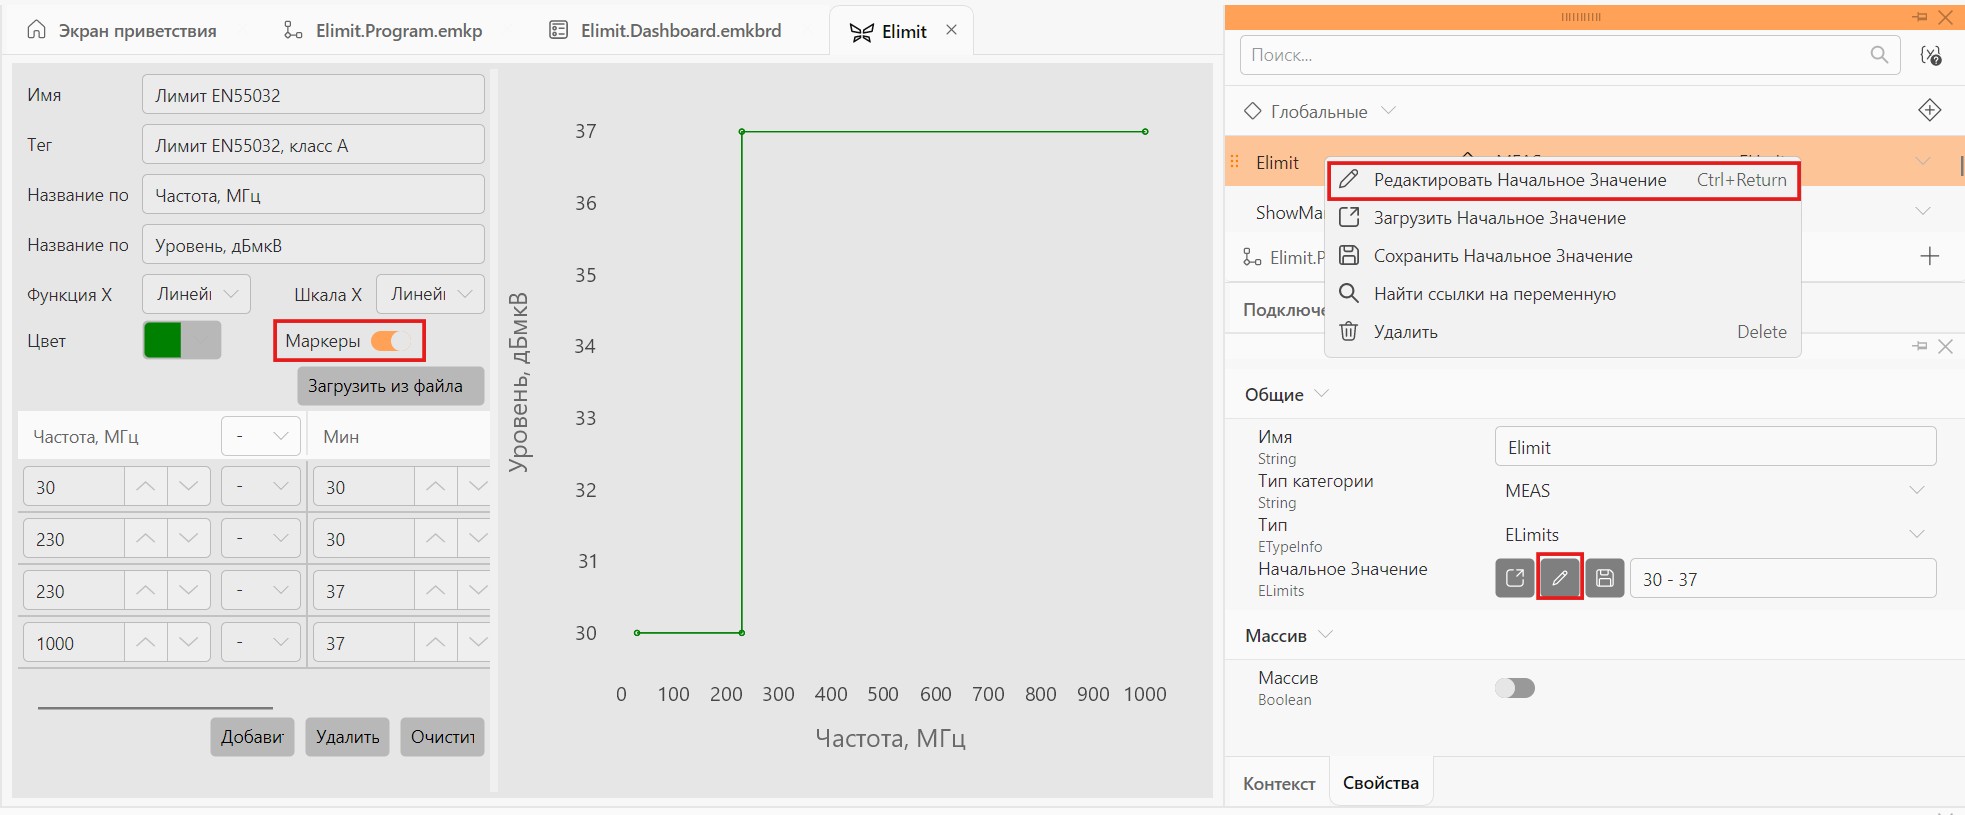Screen dimensions: 1965x815
Task: Click the load initial value button in Properties
Action: pyautogui.click(x=1515, y=578)
